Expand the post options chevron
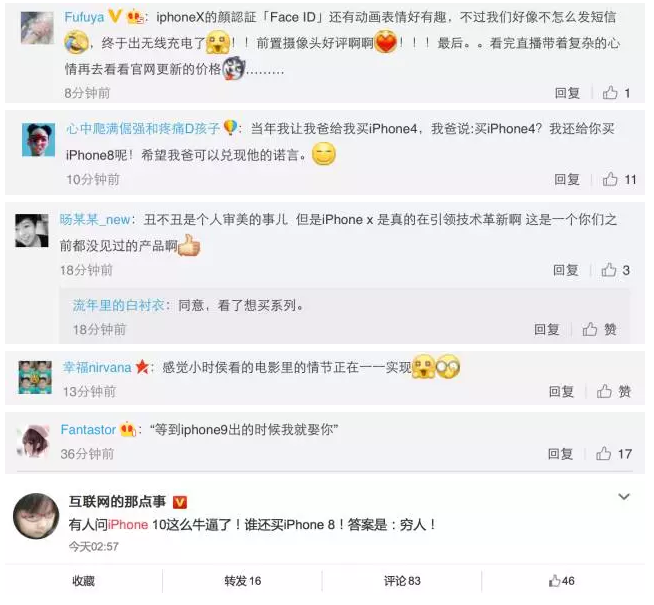 [624, 497]
